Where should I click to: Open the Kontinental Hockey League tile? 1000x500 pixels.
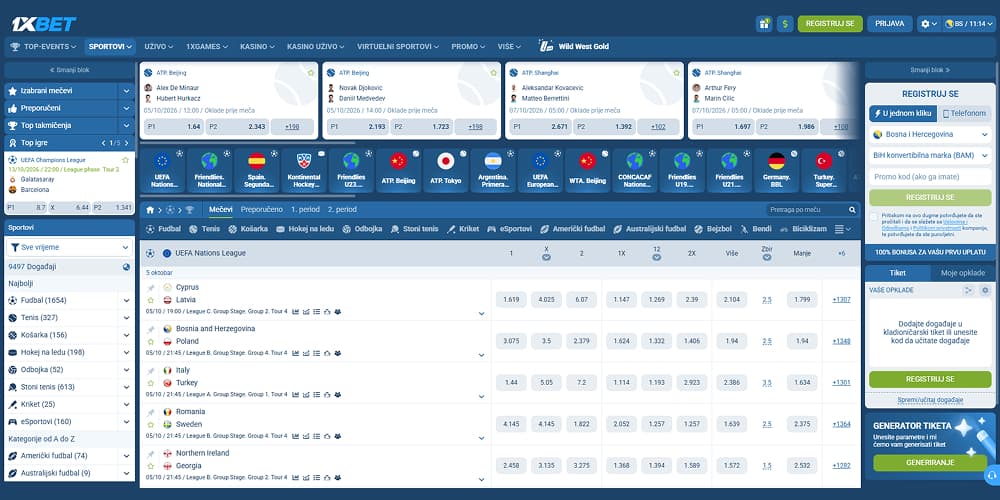tap(304, 170)
